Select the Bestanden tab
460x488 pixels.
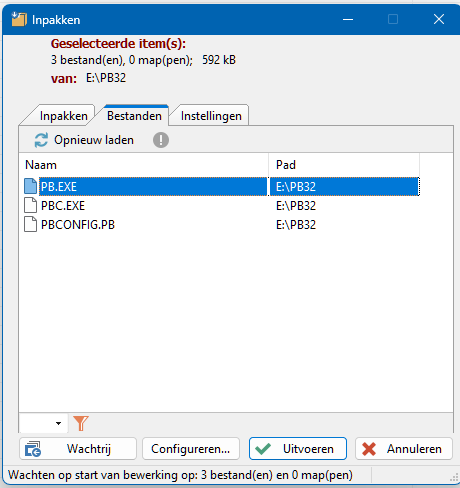click(134, 116)
